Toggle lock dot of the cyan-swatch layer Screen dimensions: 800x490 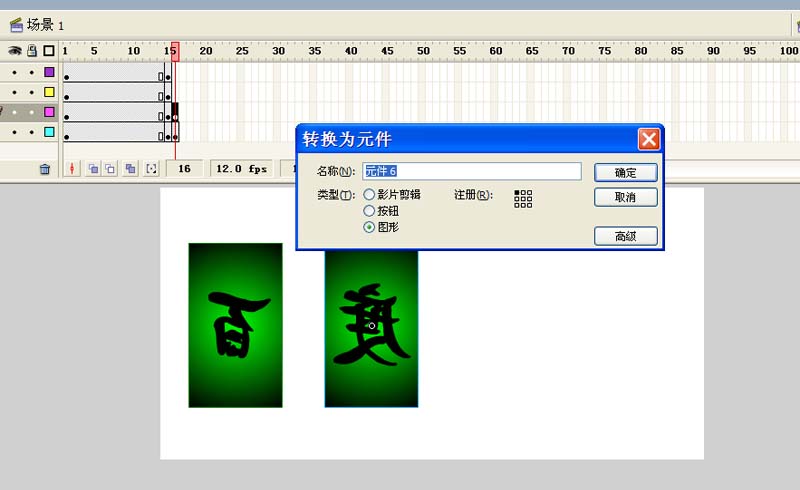pyautogui.click(x=32, y=132)
